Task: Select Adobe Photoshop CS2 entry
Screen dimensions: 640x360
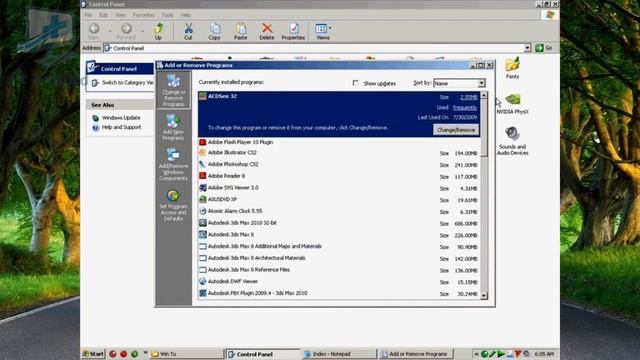Action: pos(339,164)
